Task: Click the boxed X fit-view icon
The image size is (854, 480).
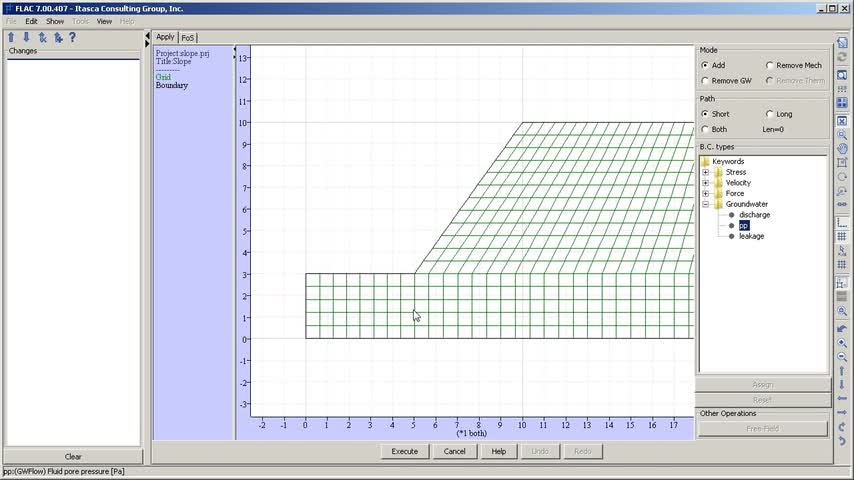Action: click(842, 121)
